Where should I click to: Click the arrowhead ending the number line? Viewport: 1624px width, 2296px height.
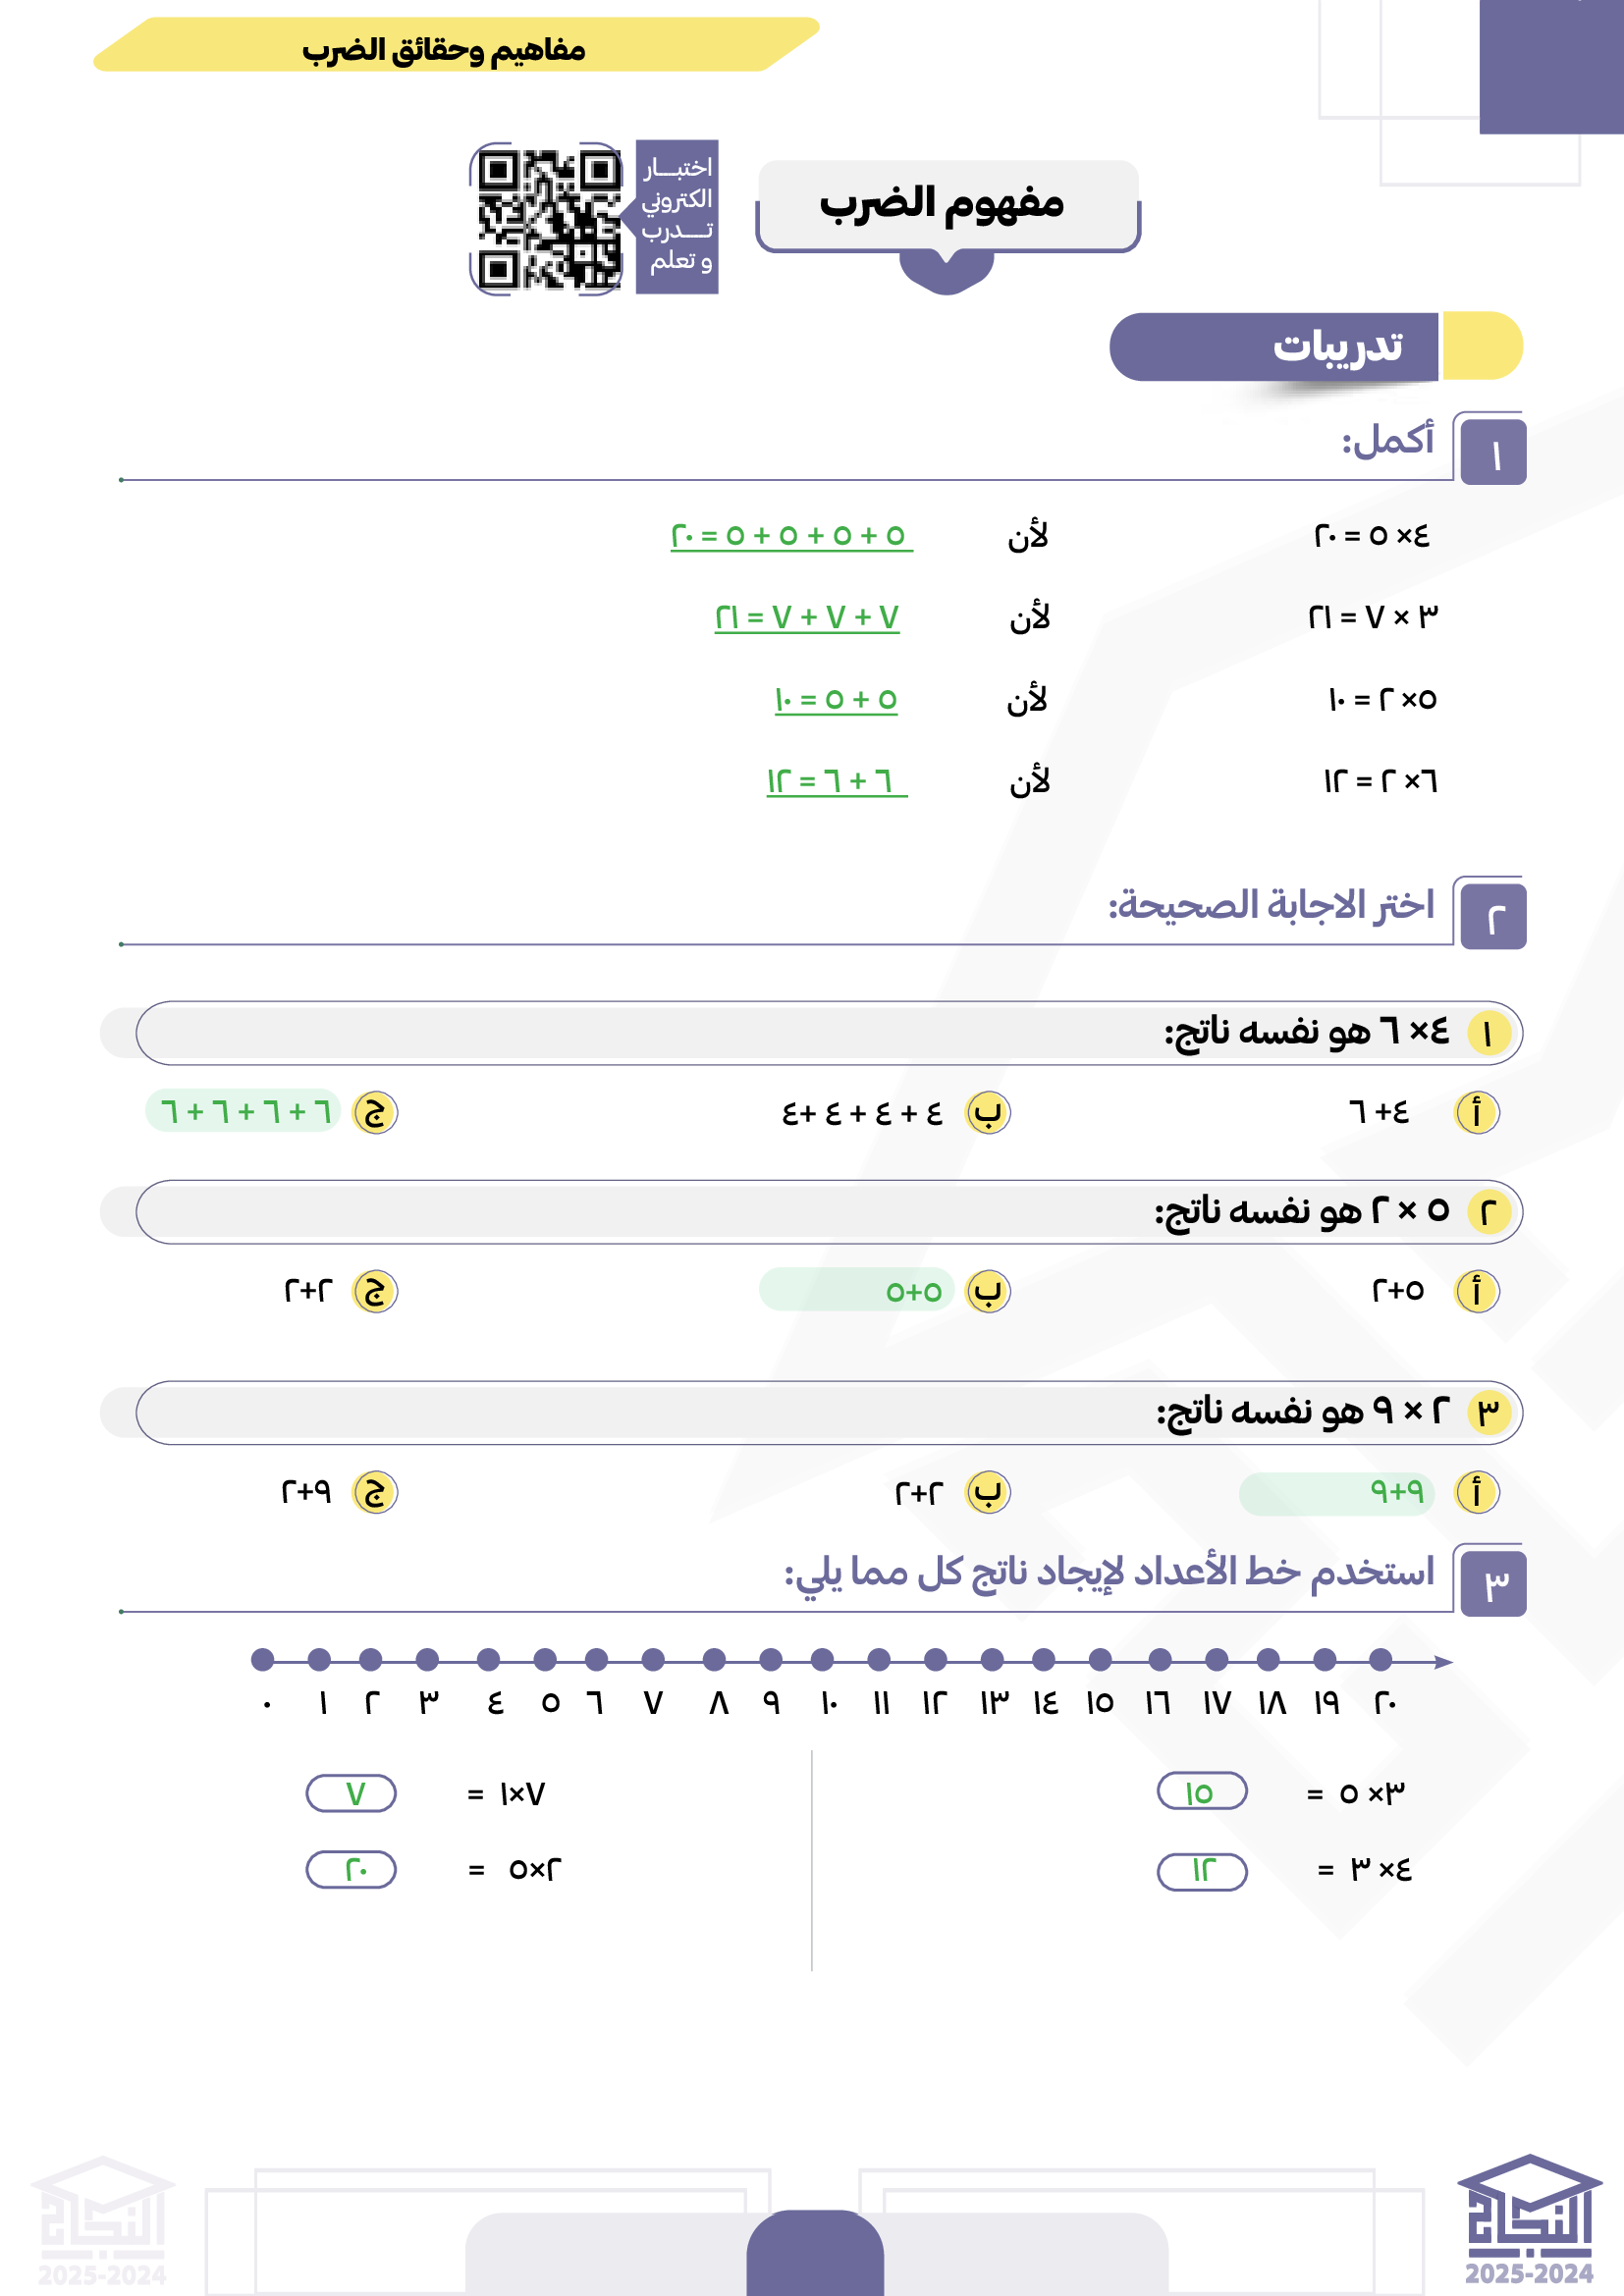1443,1662
